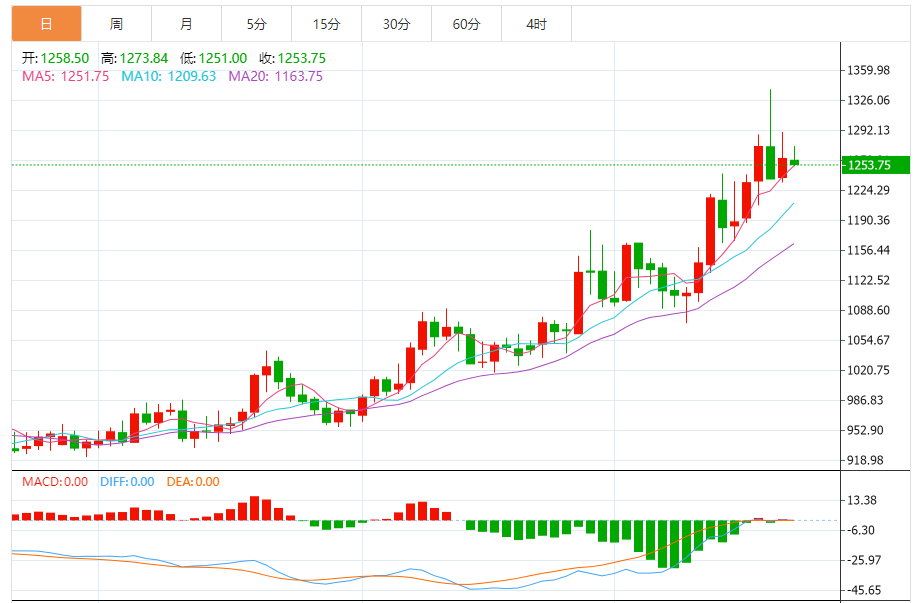The height and width of the screenshot is (603, 914).
Task: Click the MA20: 1163.75 indicator label
Action: click(x=275, y=76)
